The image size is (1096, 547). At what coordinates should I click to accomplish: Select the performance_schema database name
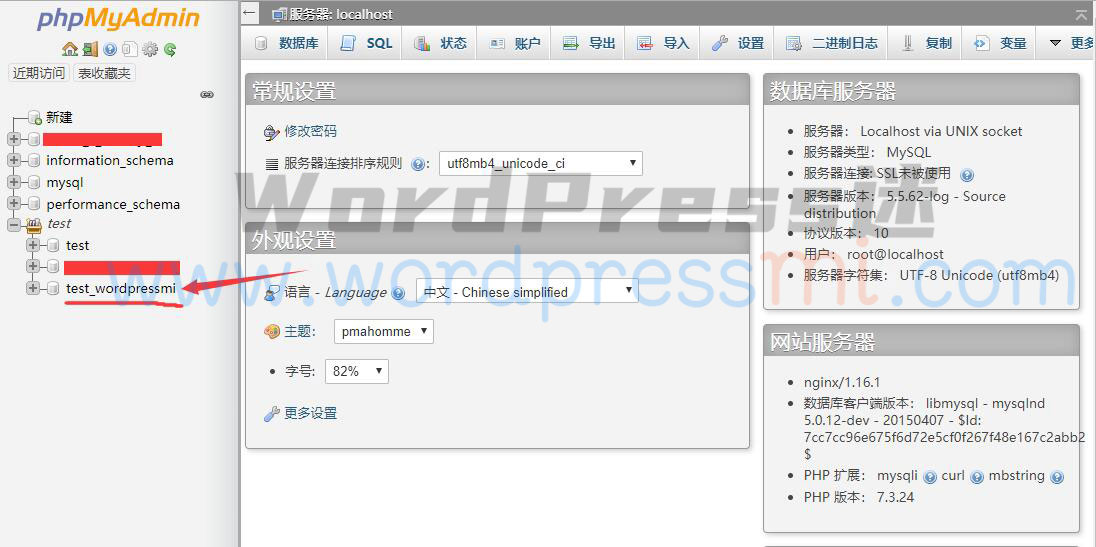[113, 205]
